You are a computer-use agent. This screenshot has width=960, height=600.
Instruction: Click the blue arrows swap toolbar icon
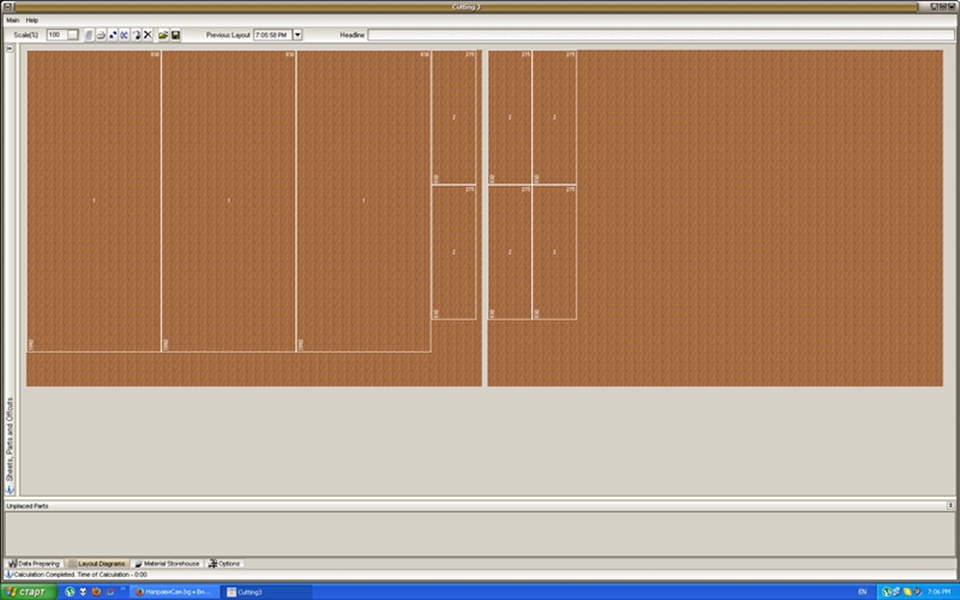[x=124, y=35]
